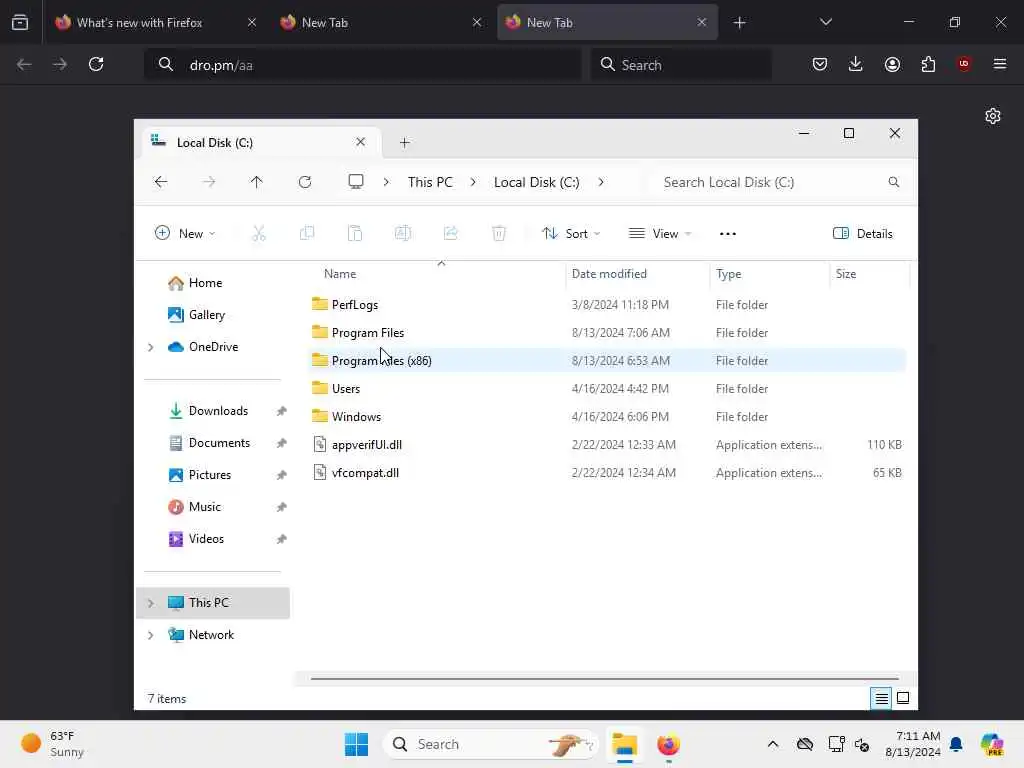Reload the Firefox page
This screenshot has height=768, width=1024.
click(96, 64)
